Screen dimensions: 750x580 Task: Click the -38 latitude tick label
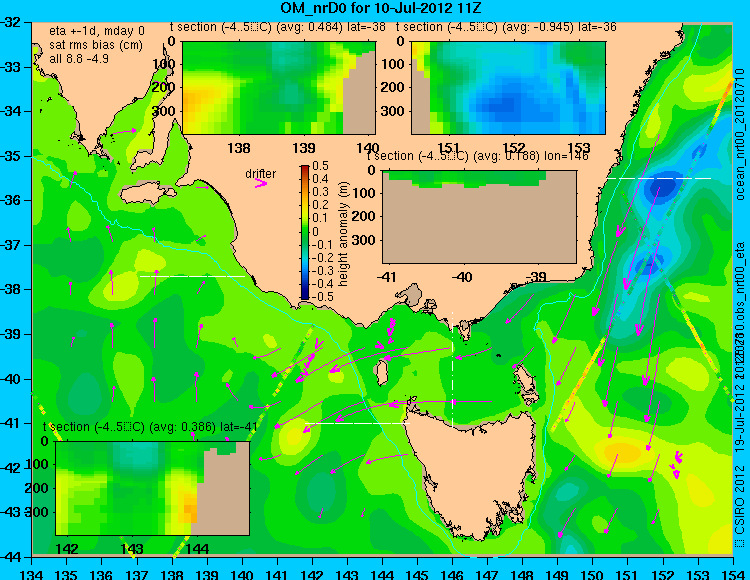click(13, 289)
